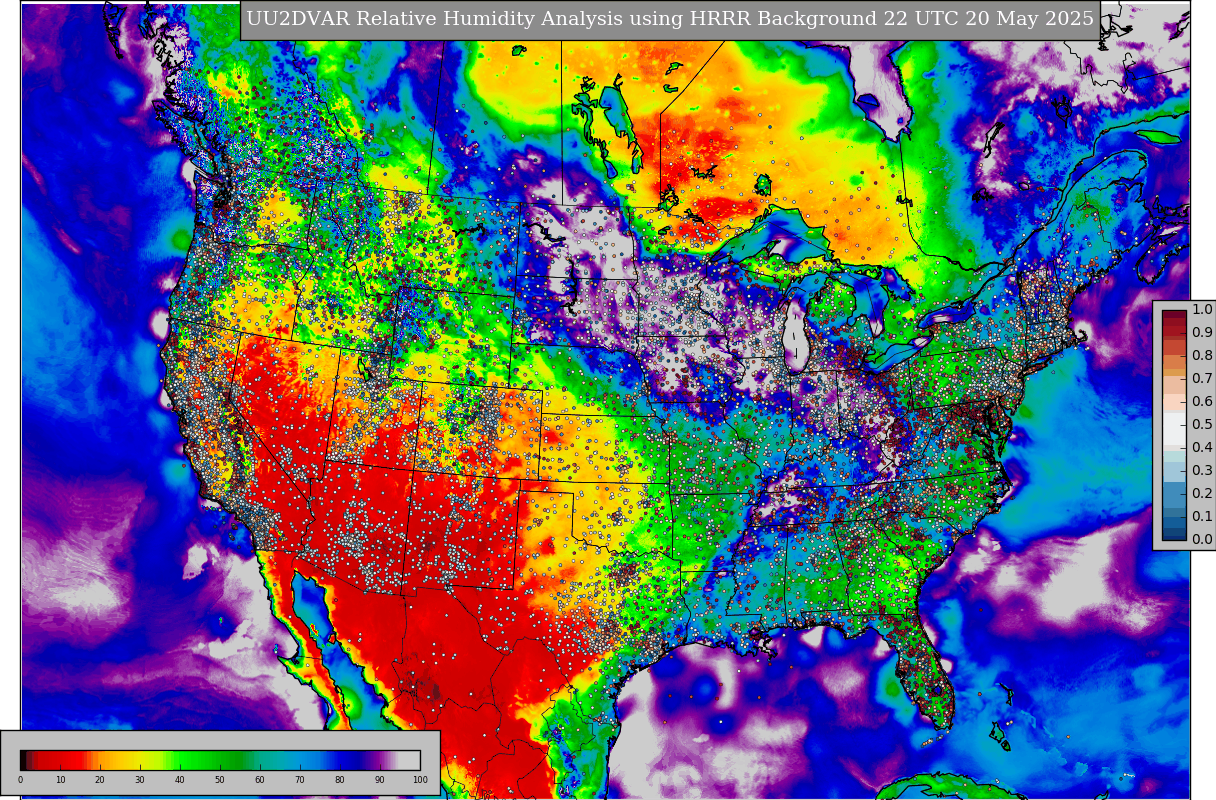This screenshot has width=1216, height=800.
Task: Click the 0.8 label on the right legend
Action: coord(1202,356)
